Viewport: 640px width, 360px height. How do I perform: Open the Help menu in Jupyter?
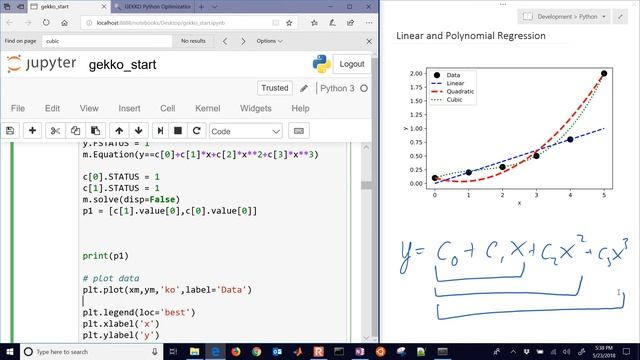(x=300, y=108)
